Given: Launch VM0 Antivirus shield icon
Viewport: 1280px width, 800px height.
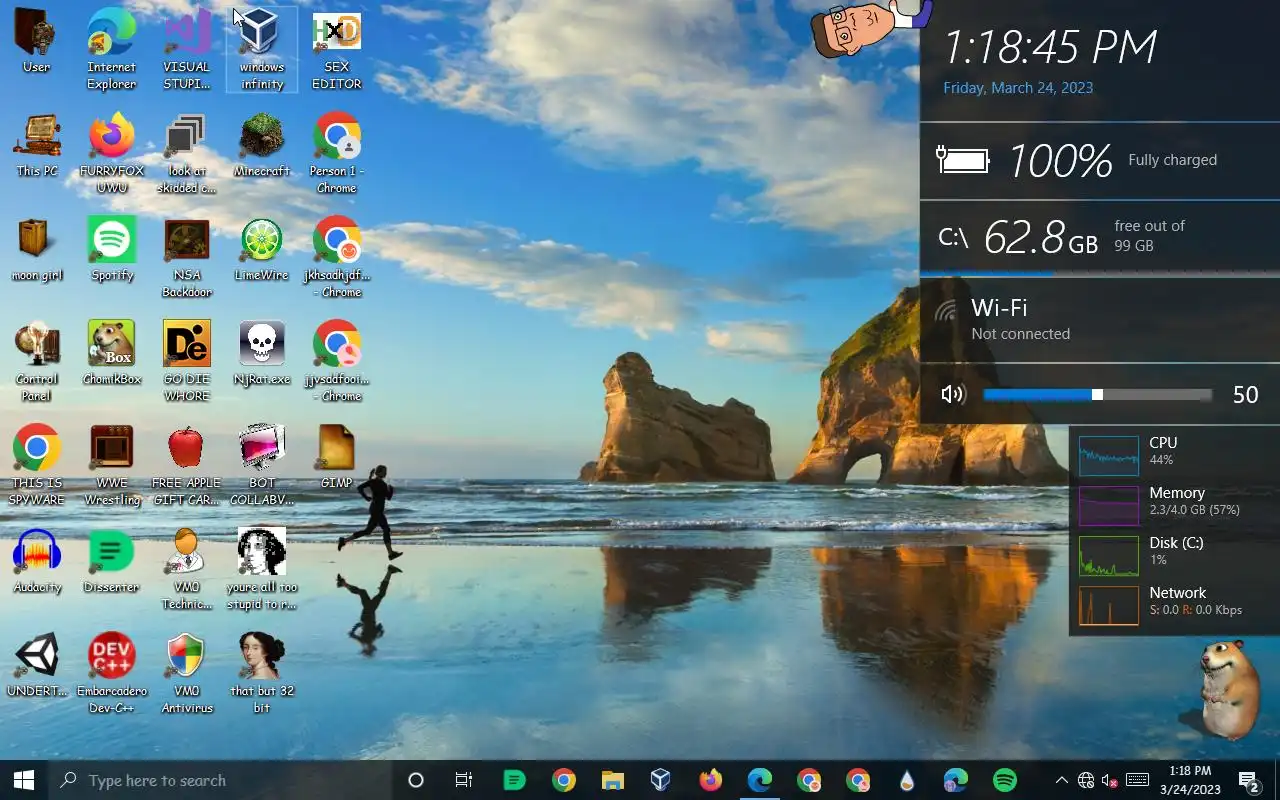Looking at the screenshot, I should pos(187,673).
